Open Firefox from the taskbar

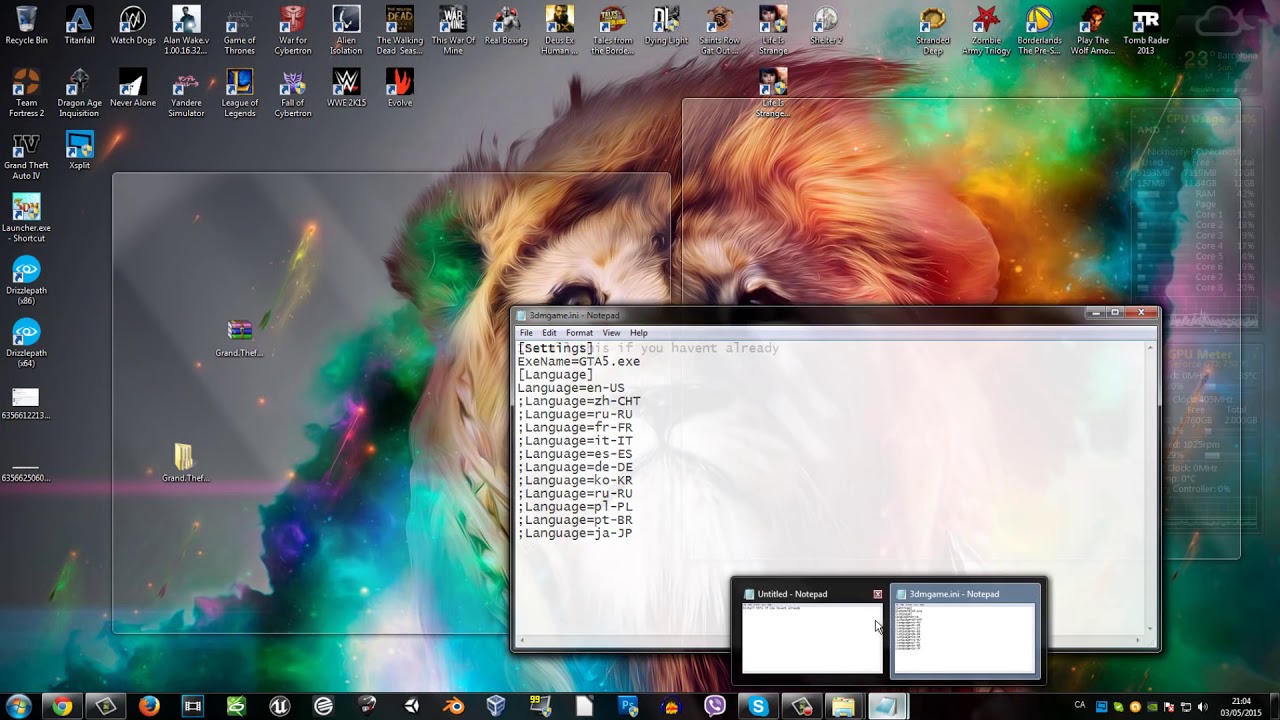click(x=149, y=707)
